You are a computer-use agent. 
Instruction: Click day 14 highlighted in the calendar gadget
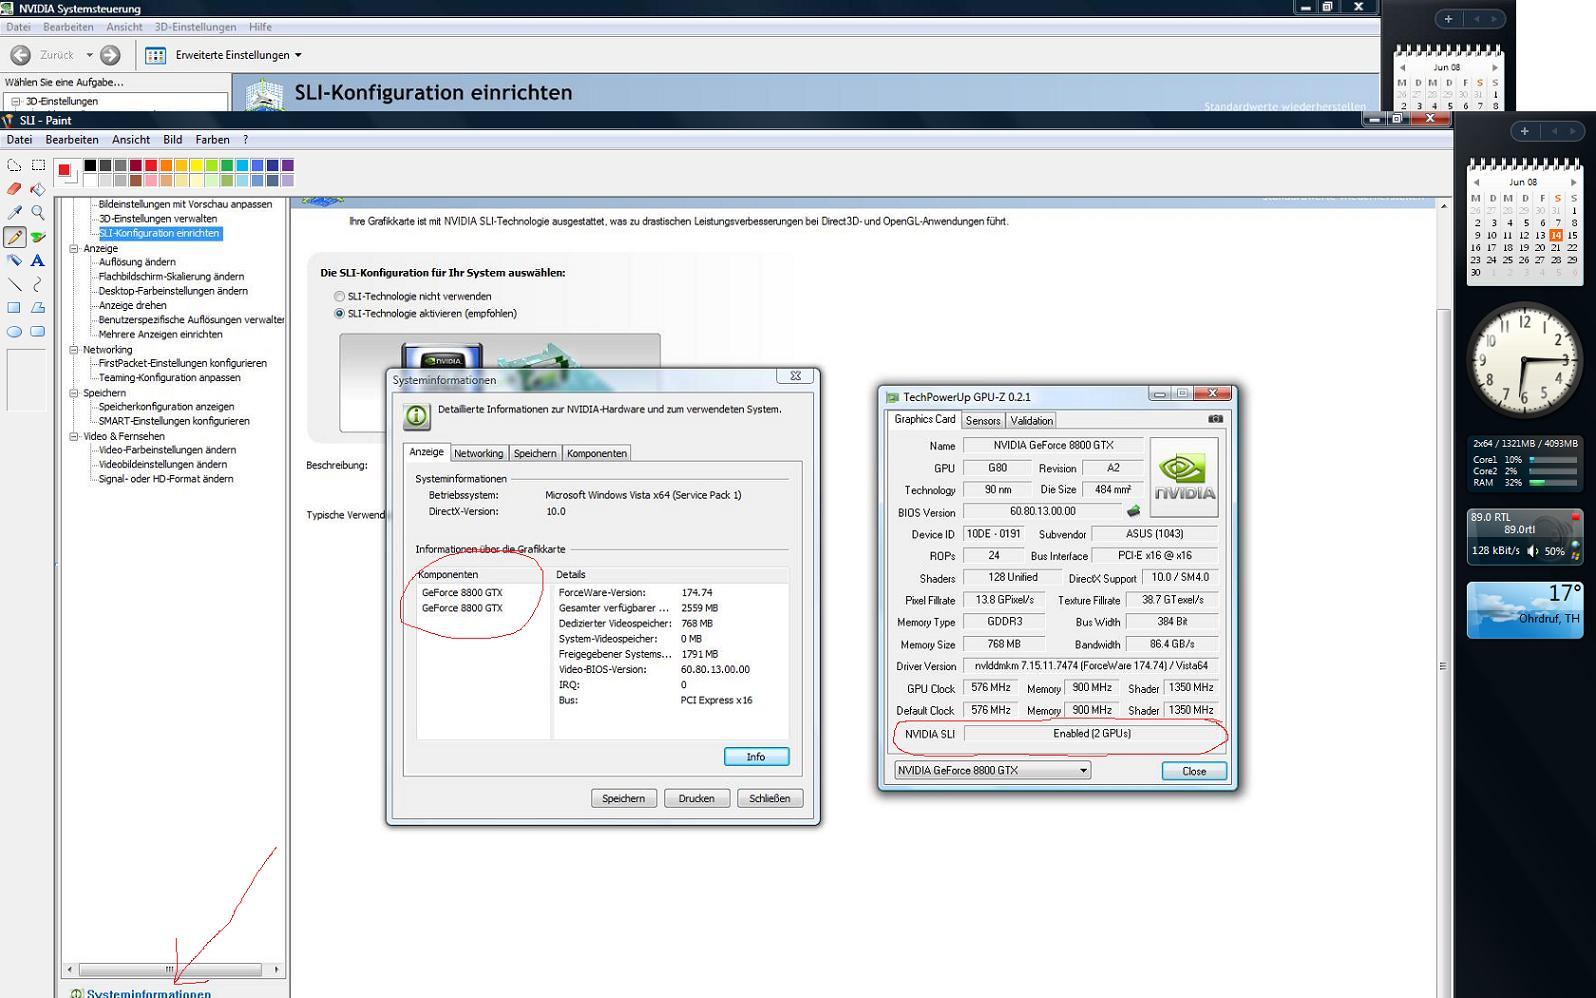click(x=1556, y=235)
